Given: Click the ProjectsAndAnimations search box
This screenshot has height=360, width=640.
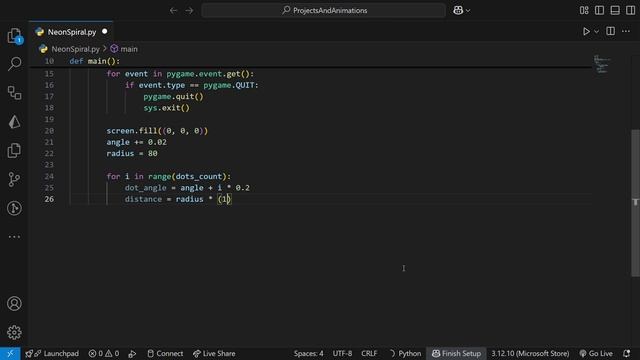Looking at the screenshot, I should 324,10.
